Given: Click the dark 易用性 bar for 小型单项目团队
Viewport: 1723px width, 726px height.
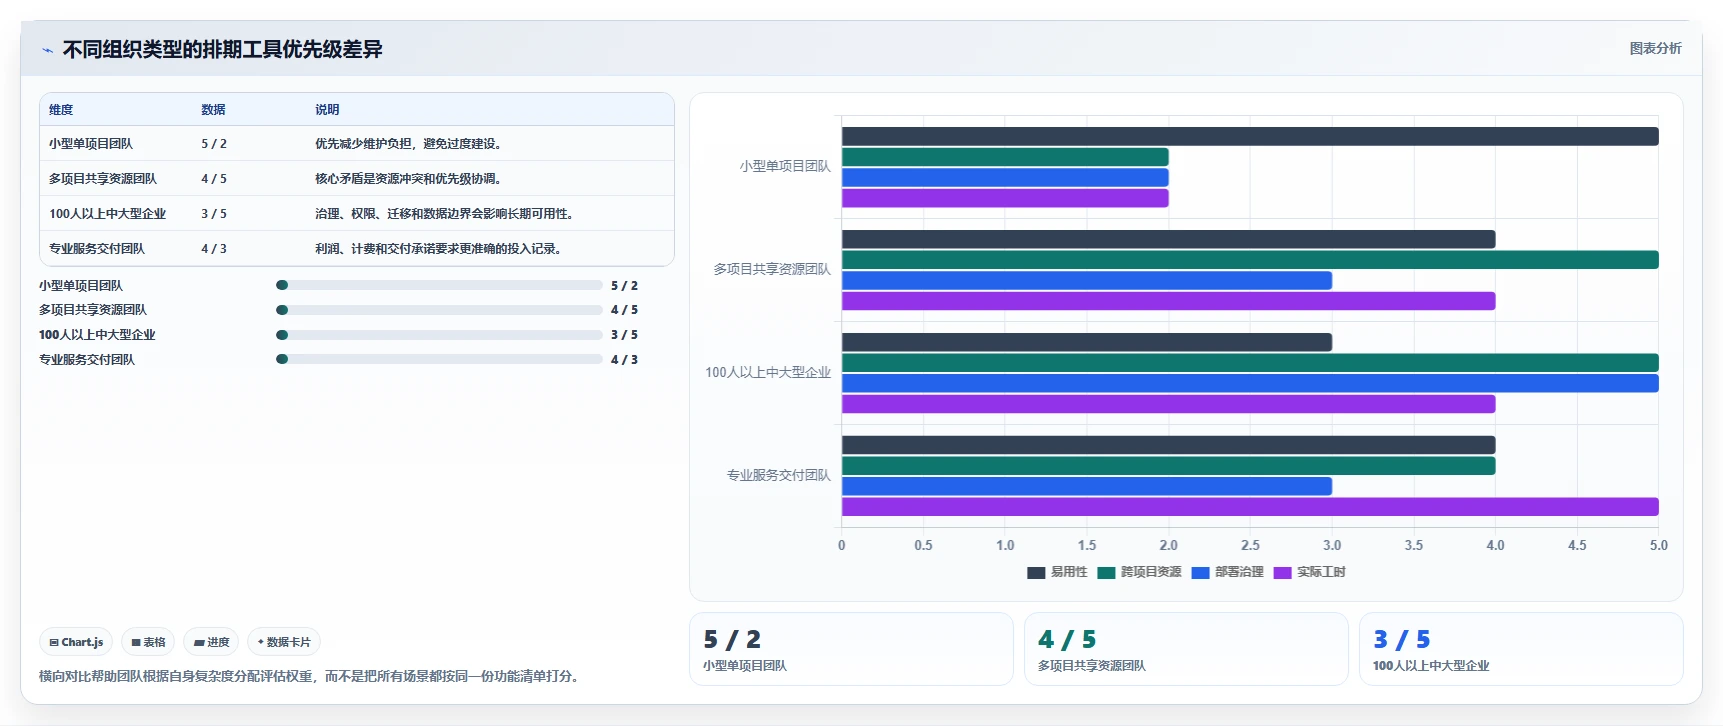Looking at the screenshot, I should click(x=1250, y=136).
